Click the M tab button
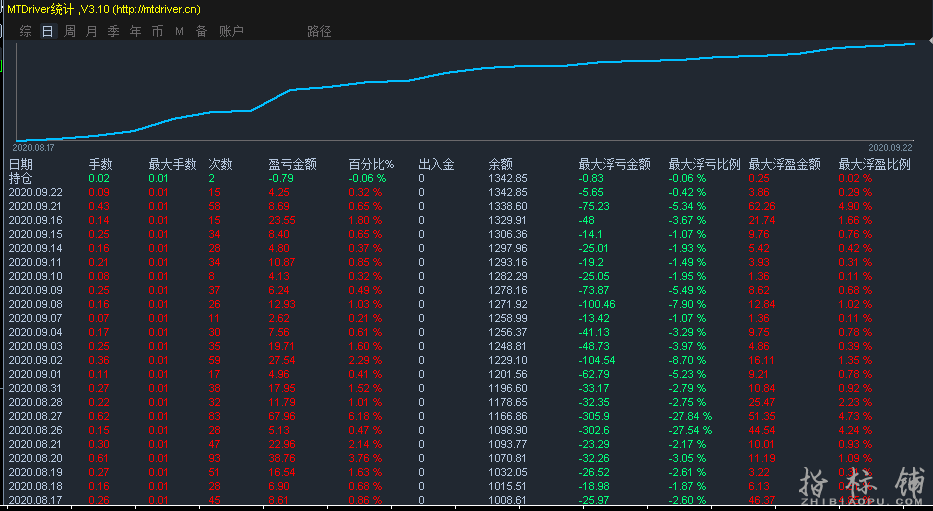The height and width of the screenshot is (511, 933). [180, 31]
